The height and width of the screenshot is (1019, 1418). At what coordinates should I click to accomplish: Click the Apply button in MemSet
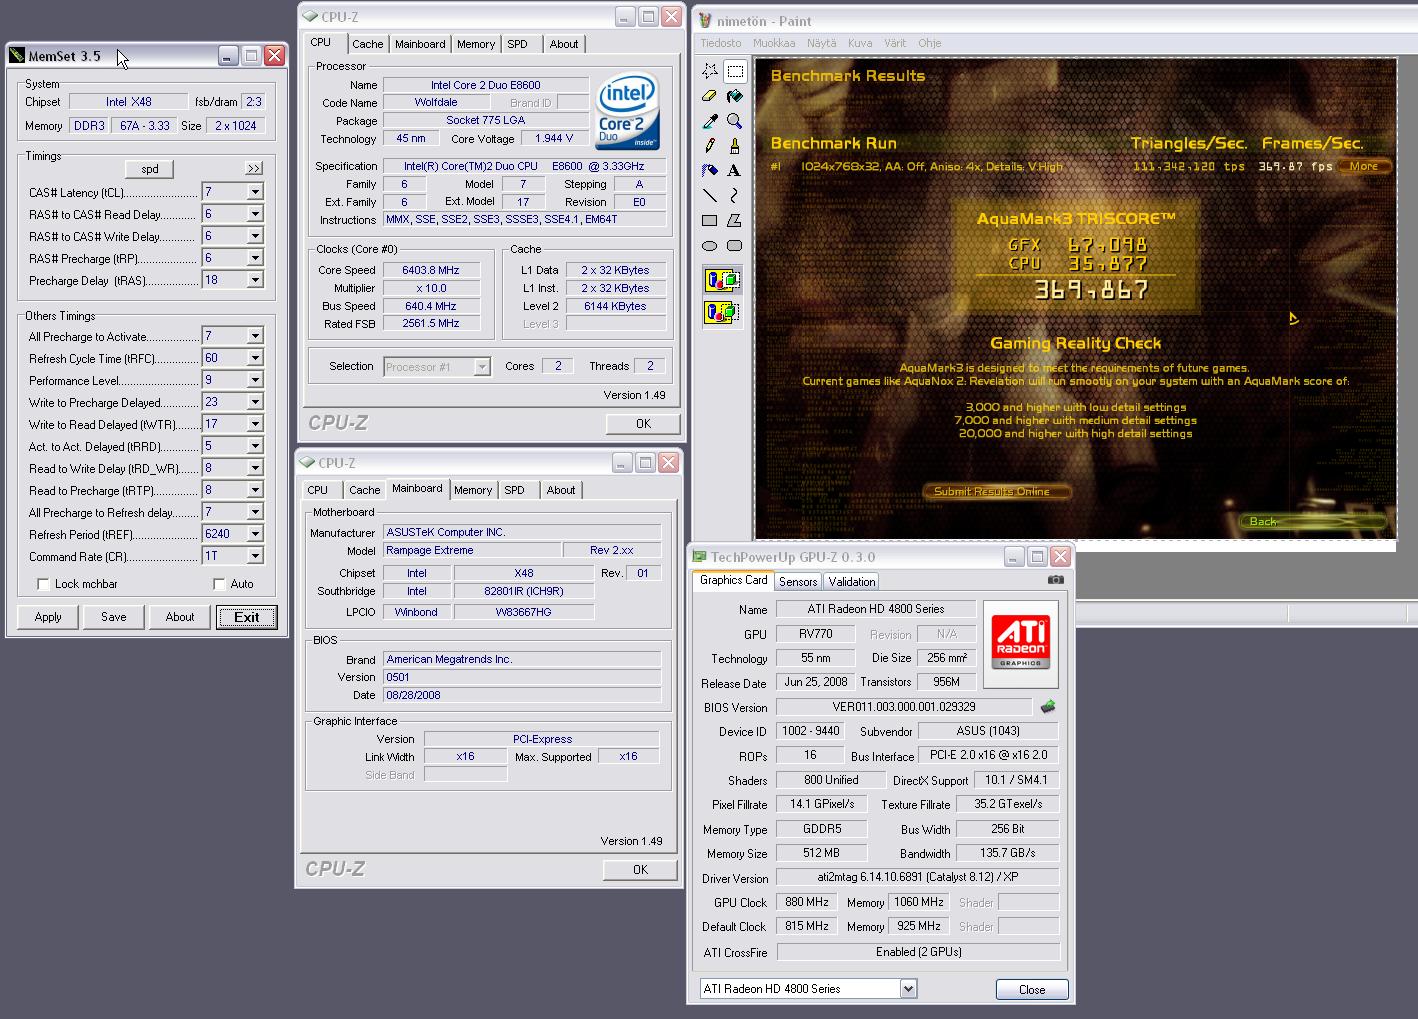48,617
